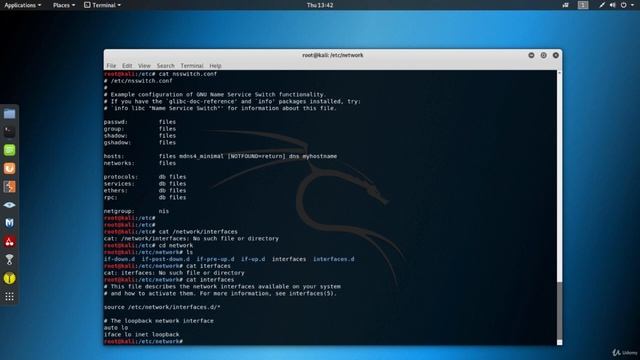Click the 'protocols:' db files line
The height and width of the screenshot is (360, 640).
145,177
